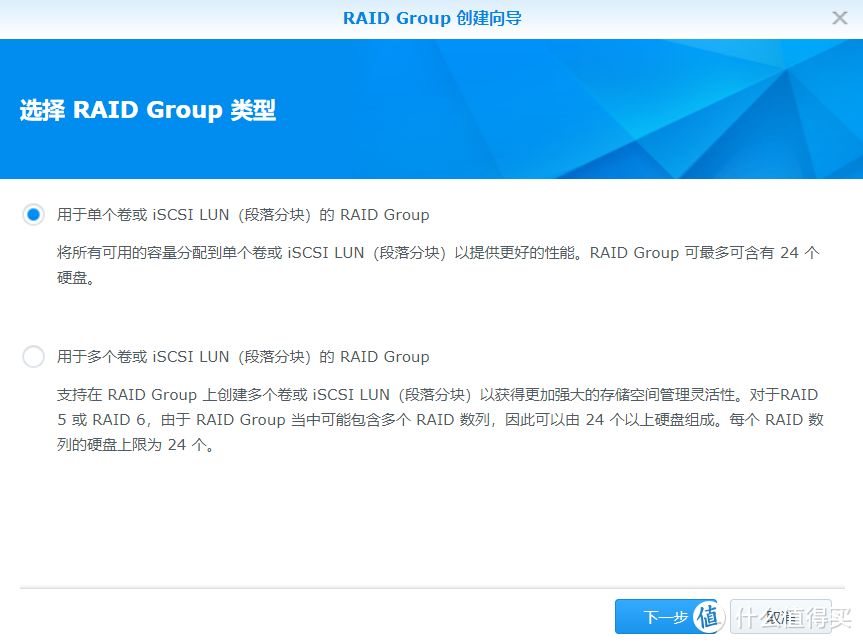The height and width of the screenshot is (644, 863).
Task: Click the blue geometric banner background
Action: (x=600, y=110)
